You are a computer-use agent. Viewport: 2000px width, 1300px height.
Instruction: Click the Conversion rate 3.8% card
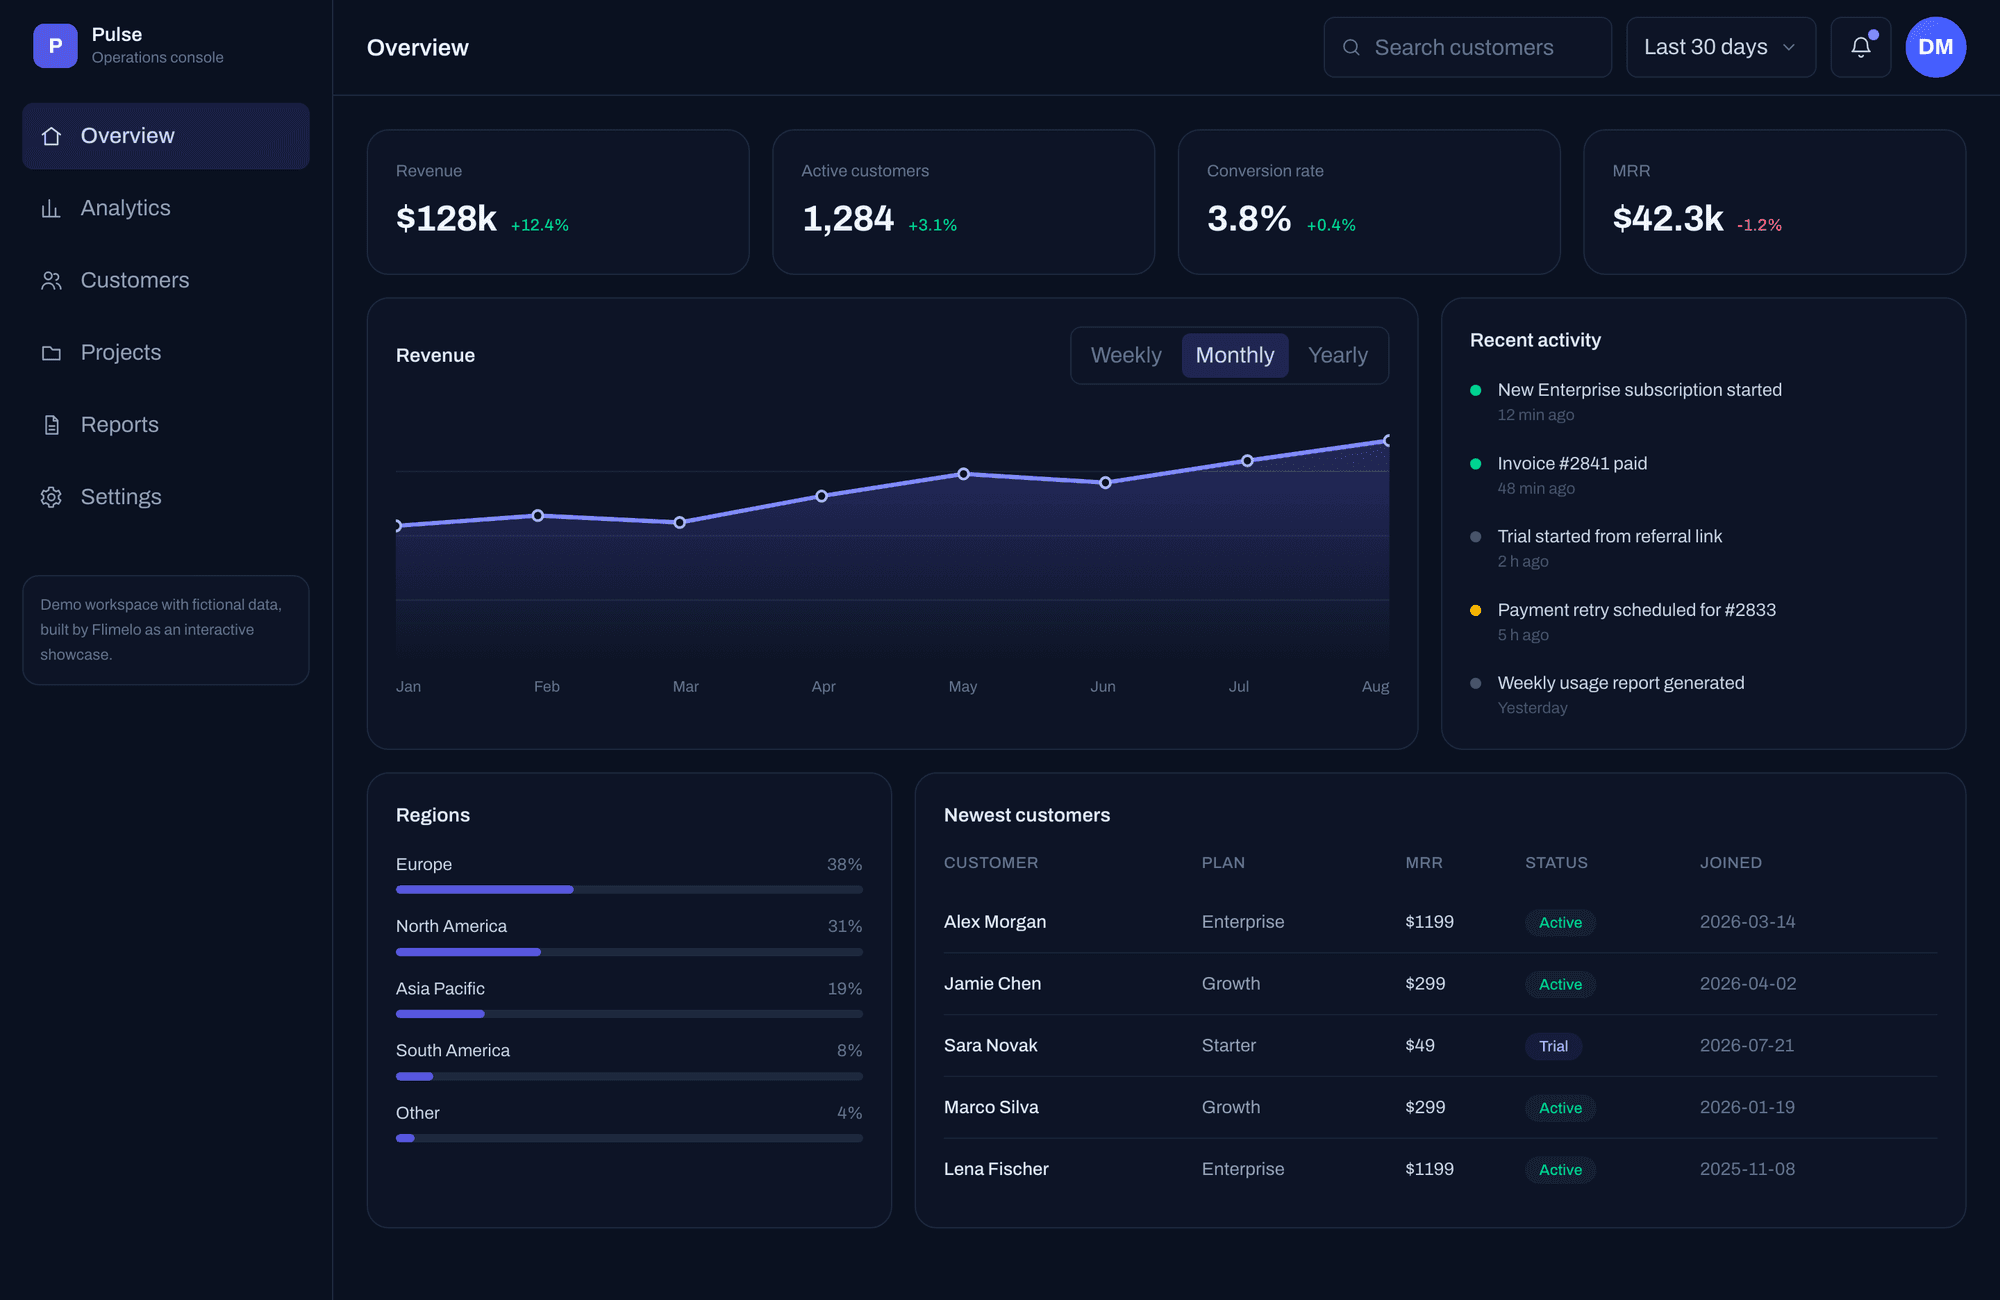(x=1369, y=202)
